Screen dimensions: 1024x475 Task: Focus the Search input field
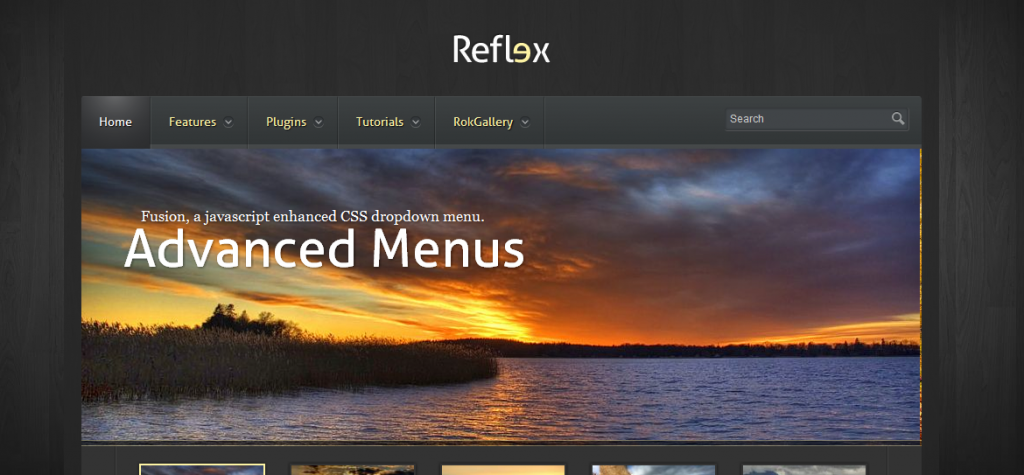point(808,119)
